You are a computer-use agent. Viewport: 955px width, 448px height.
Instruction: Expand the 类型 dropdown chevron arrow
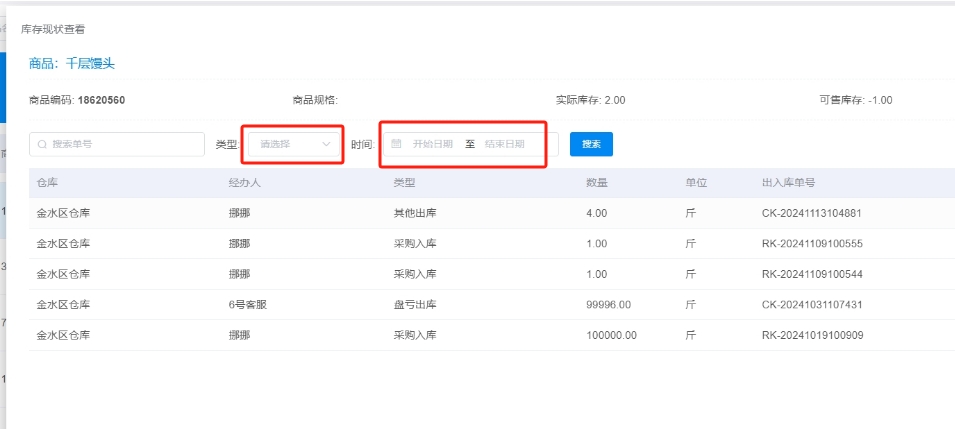[x=326, y=144]
